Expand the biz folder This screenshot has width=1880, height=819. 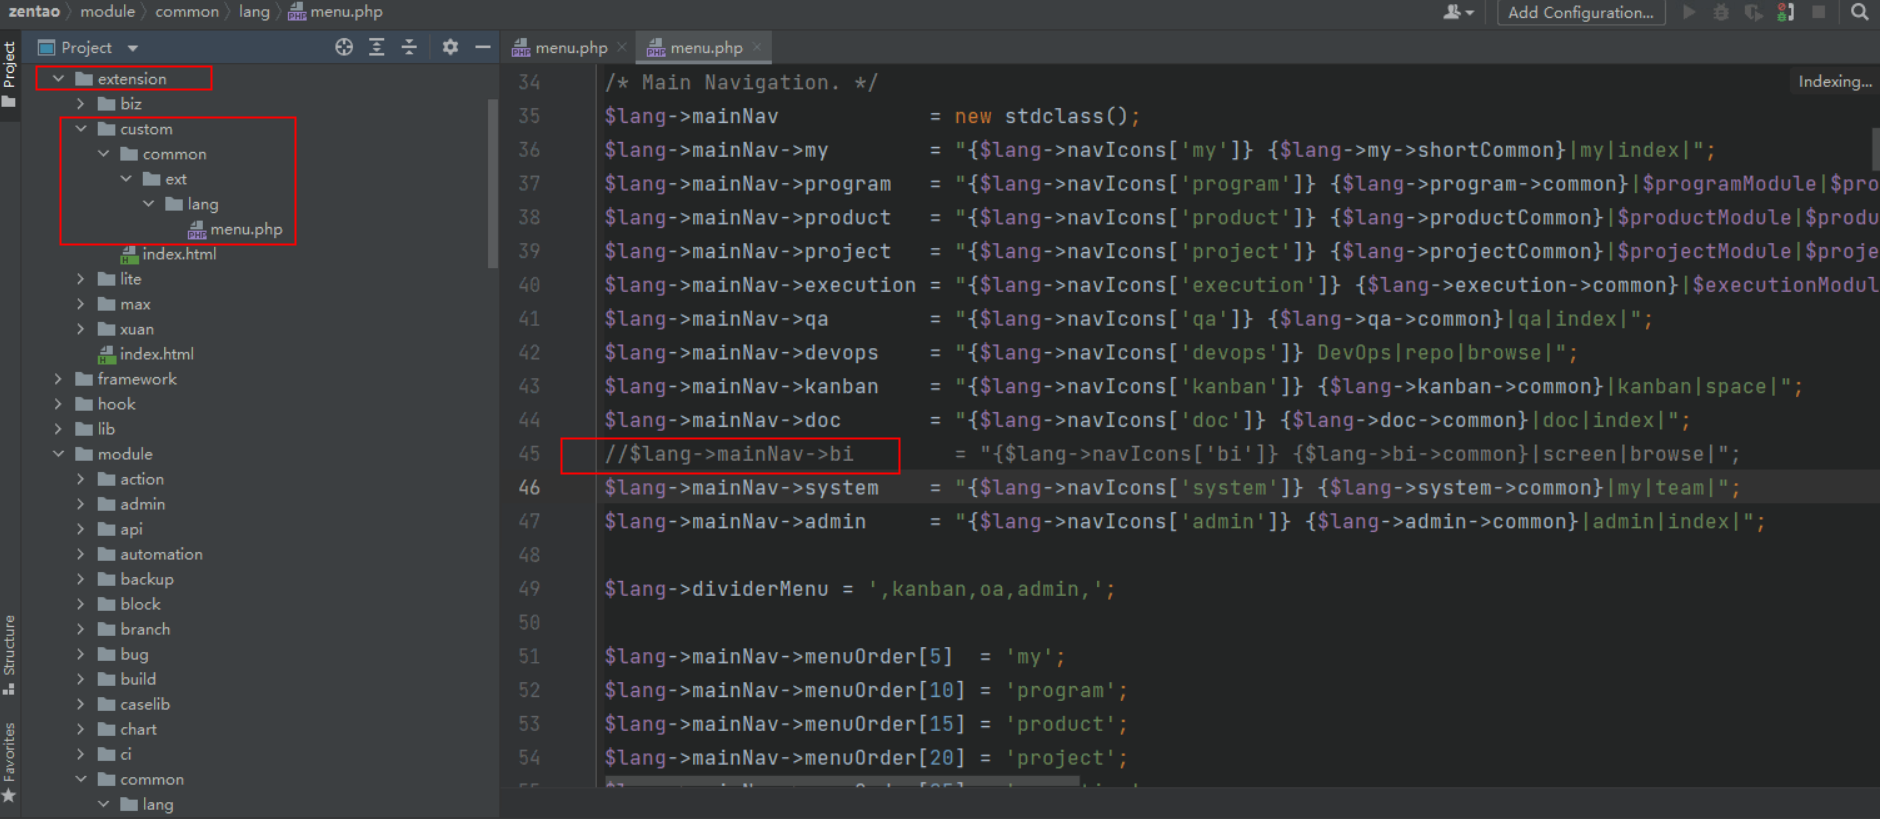(81, 104)
